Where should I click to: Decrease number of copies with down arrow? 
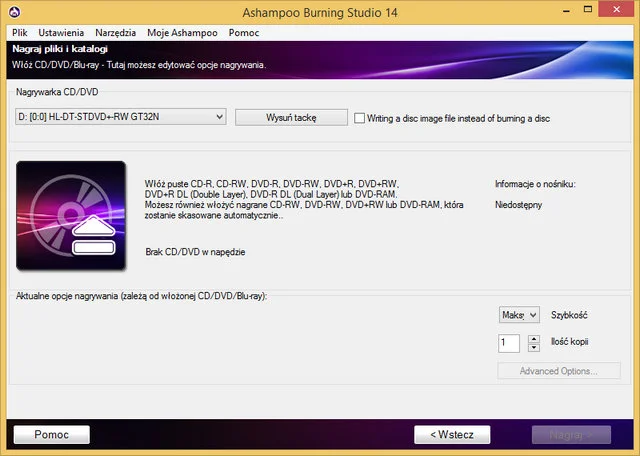(x=534, y=348)
